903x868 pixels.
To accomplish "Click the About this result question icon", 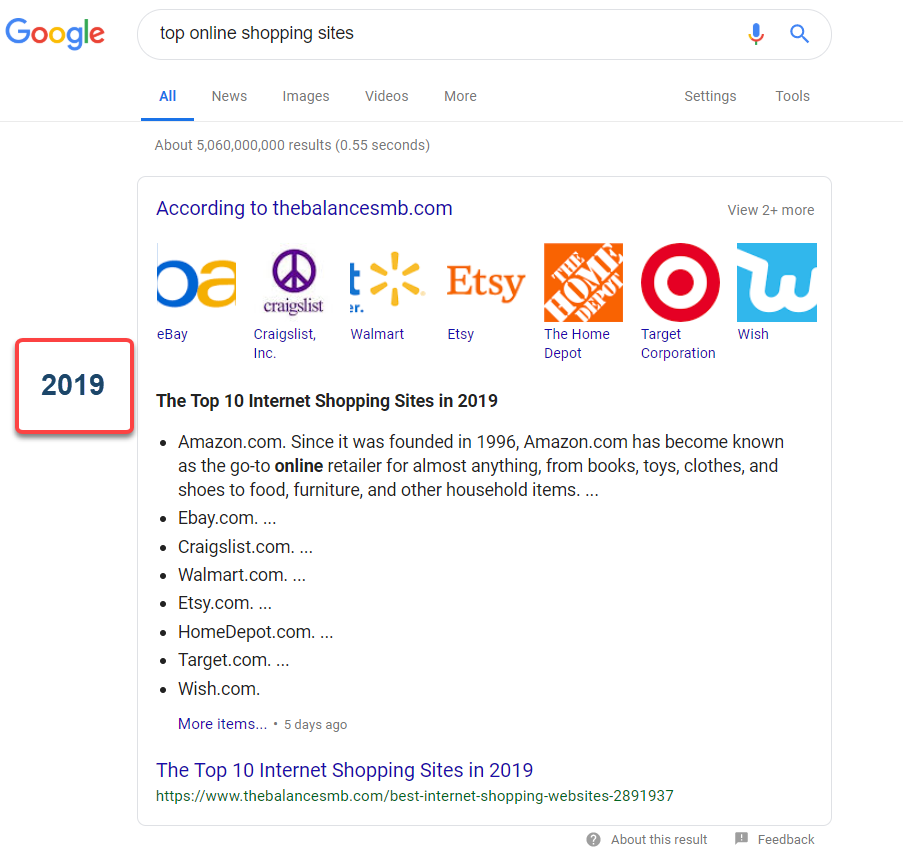I will point(594,839).
